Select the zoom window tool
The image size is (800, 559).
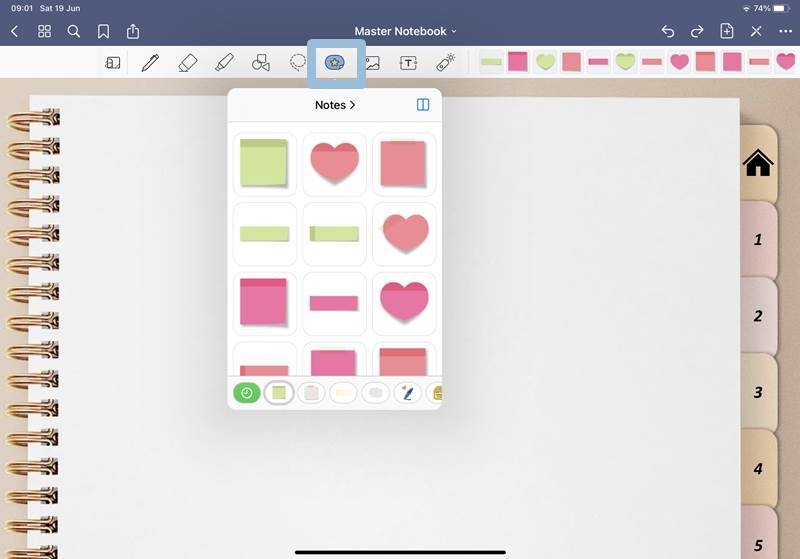pyautogui.click(x=113, y=63)
